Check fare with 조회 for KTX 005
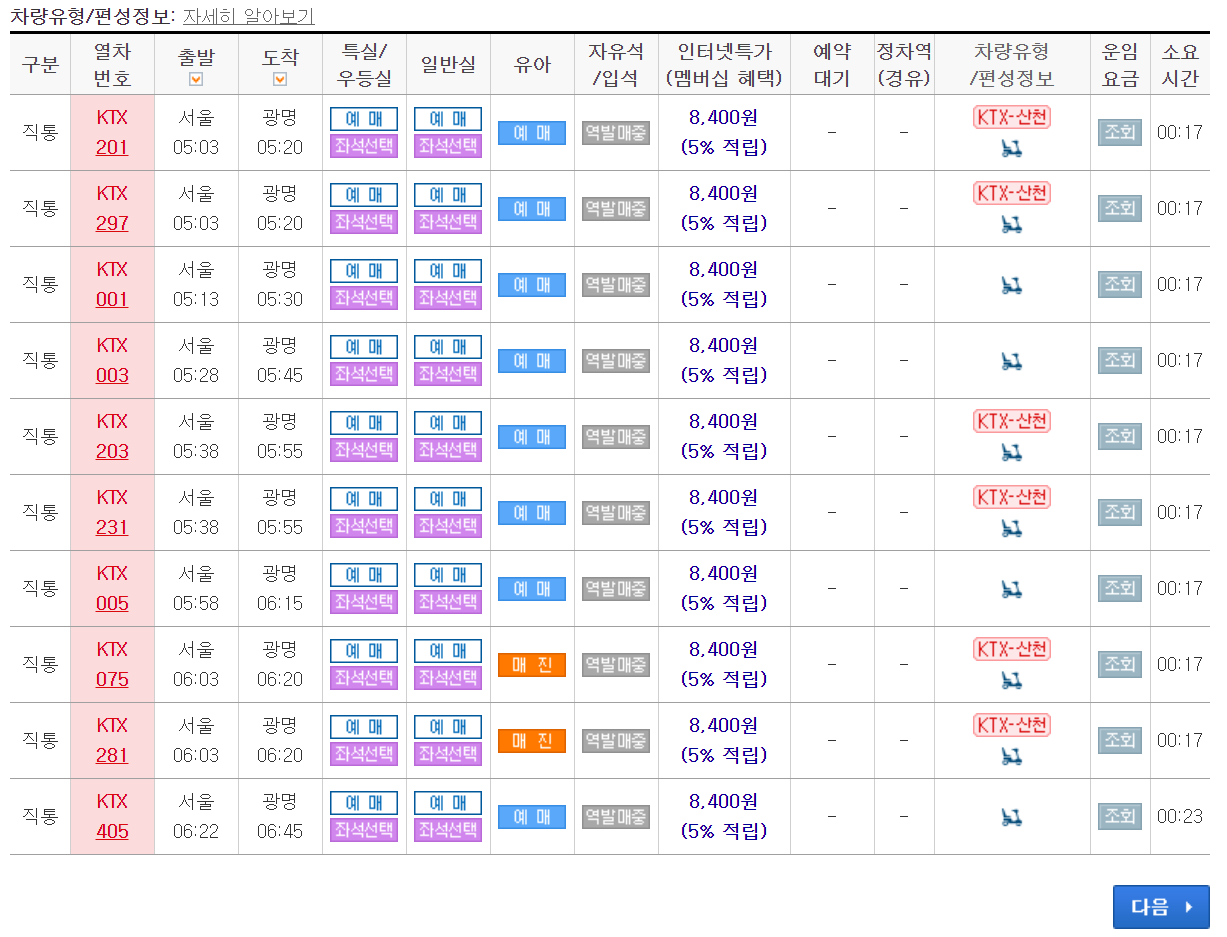The width and height of the screenshot is (1227, 937). 1120,588
